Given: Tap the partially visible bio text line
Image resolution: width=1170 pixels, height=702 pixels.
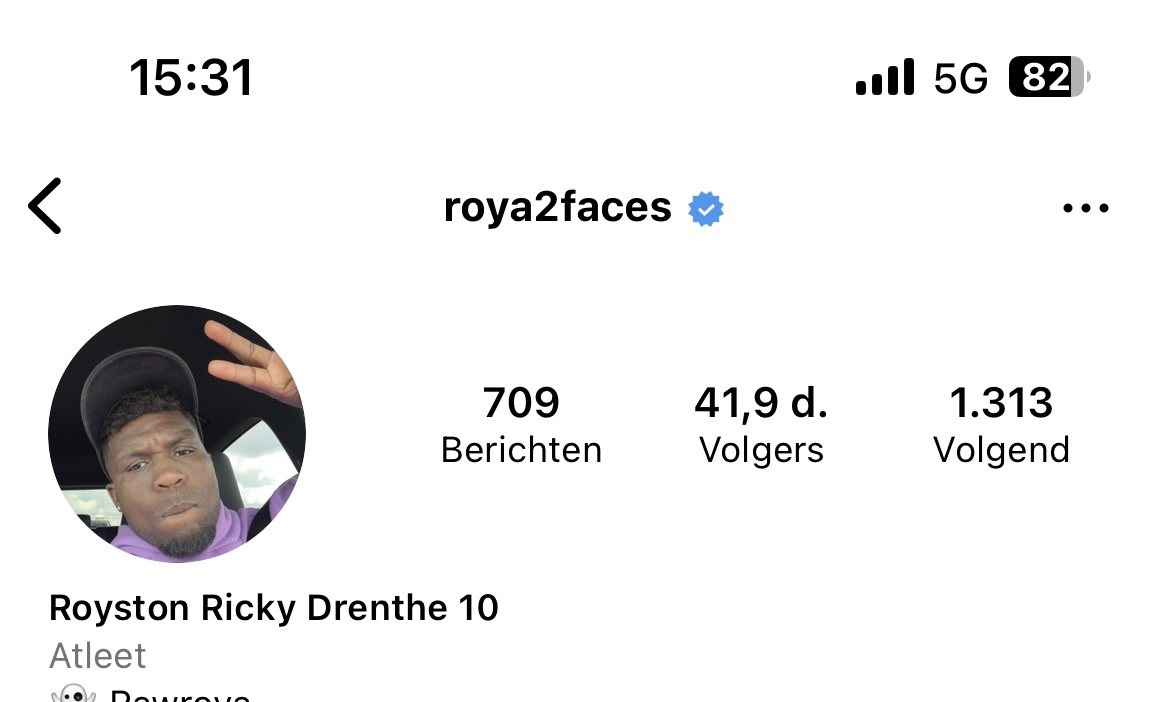Looking at the screenshot, I should (x=180, y=695).
